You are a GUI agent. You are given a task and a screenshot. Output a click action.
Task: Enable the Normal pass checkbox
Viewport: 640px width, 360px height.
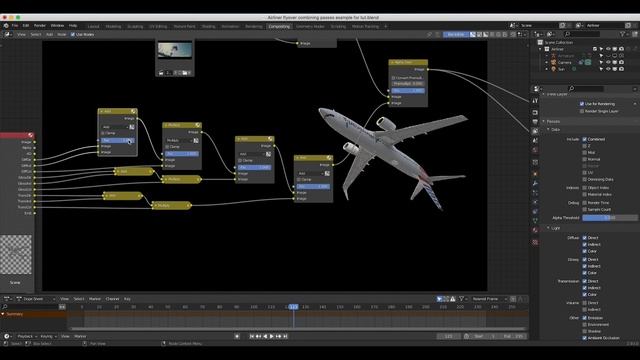click(x=585, y=159)
